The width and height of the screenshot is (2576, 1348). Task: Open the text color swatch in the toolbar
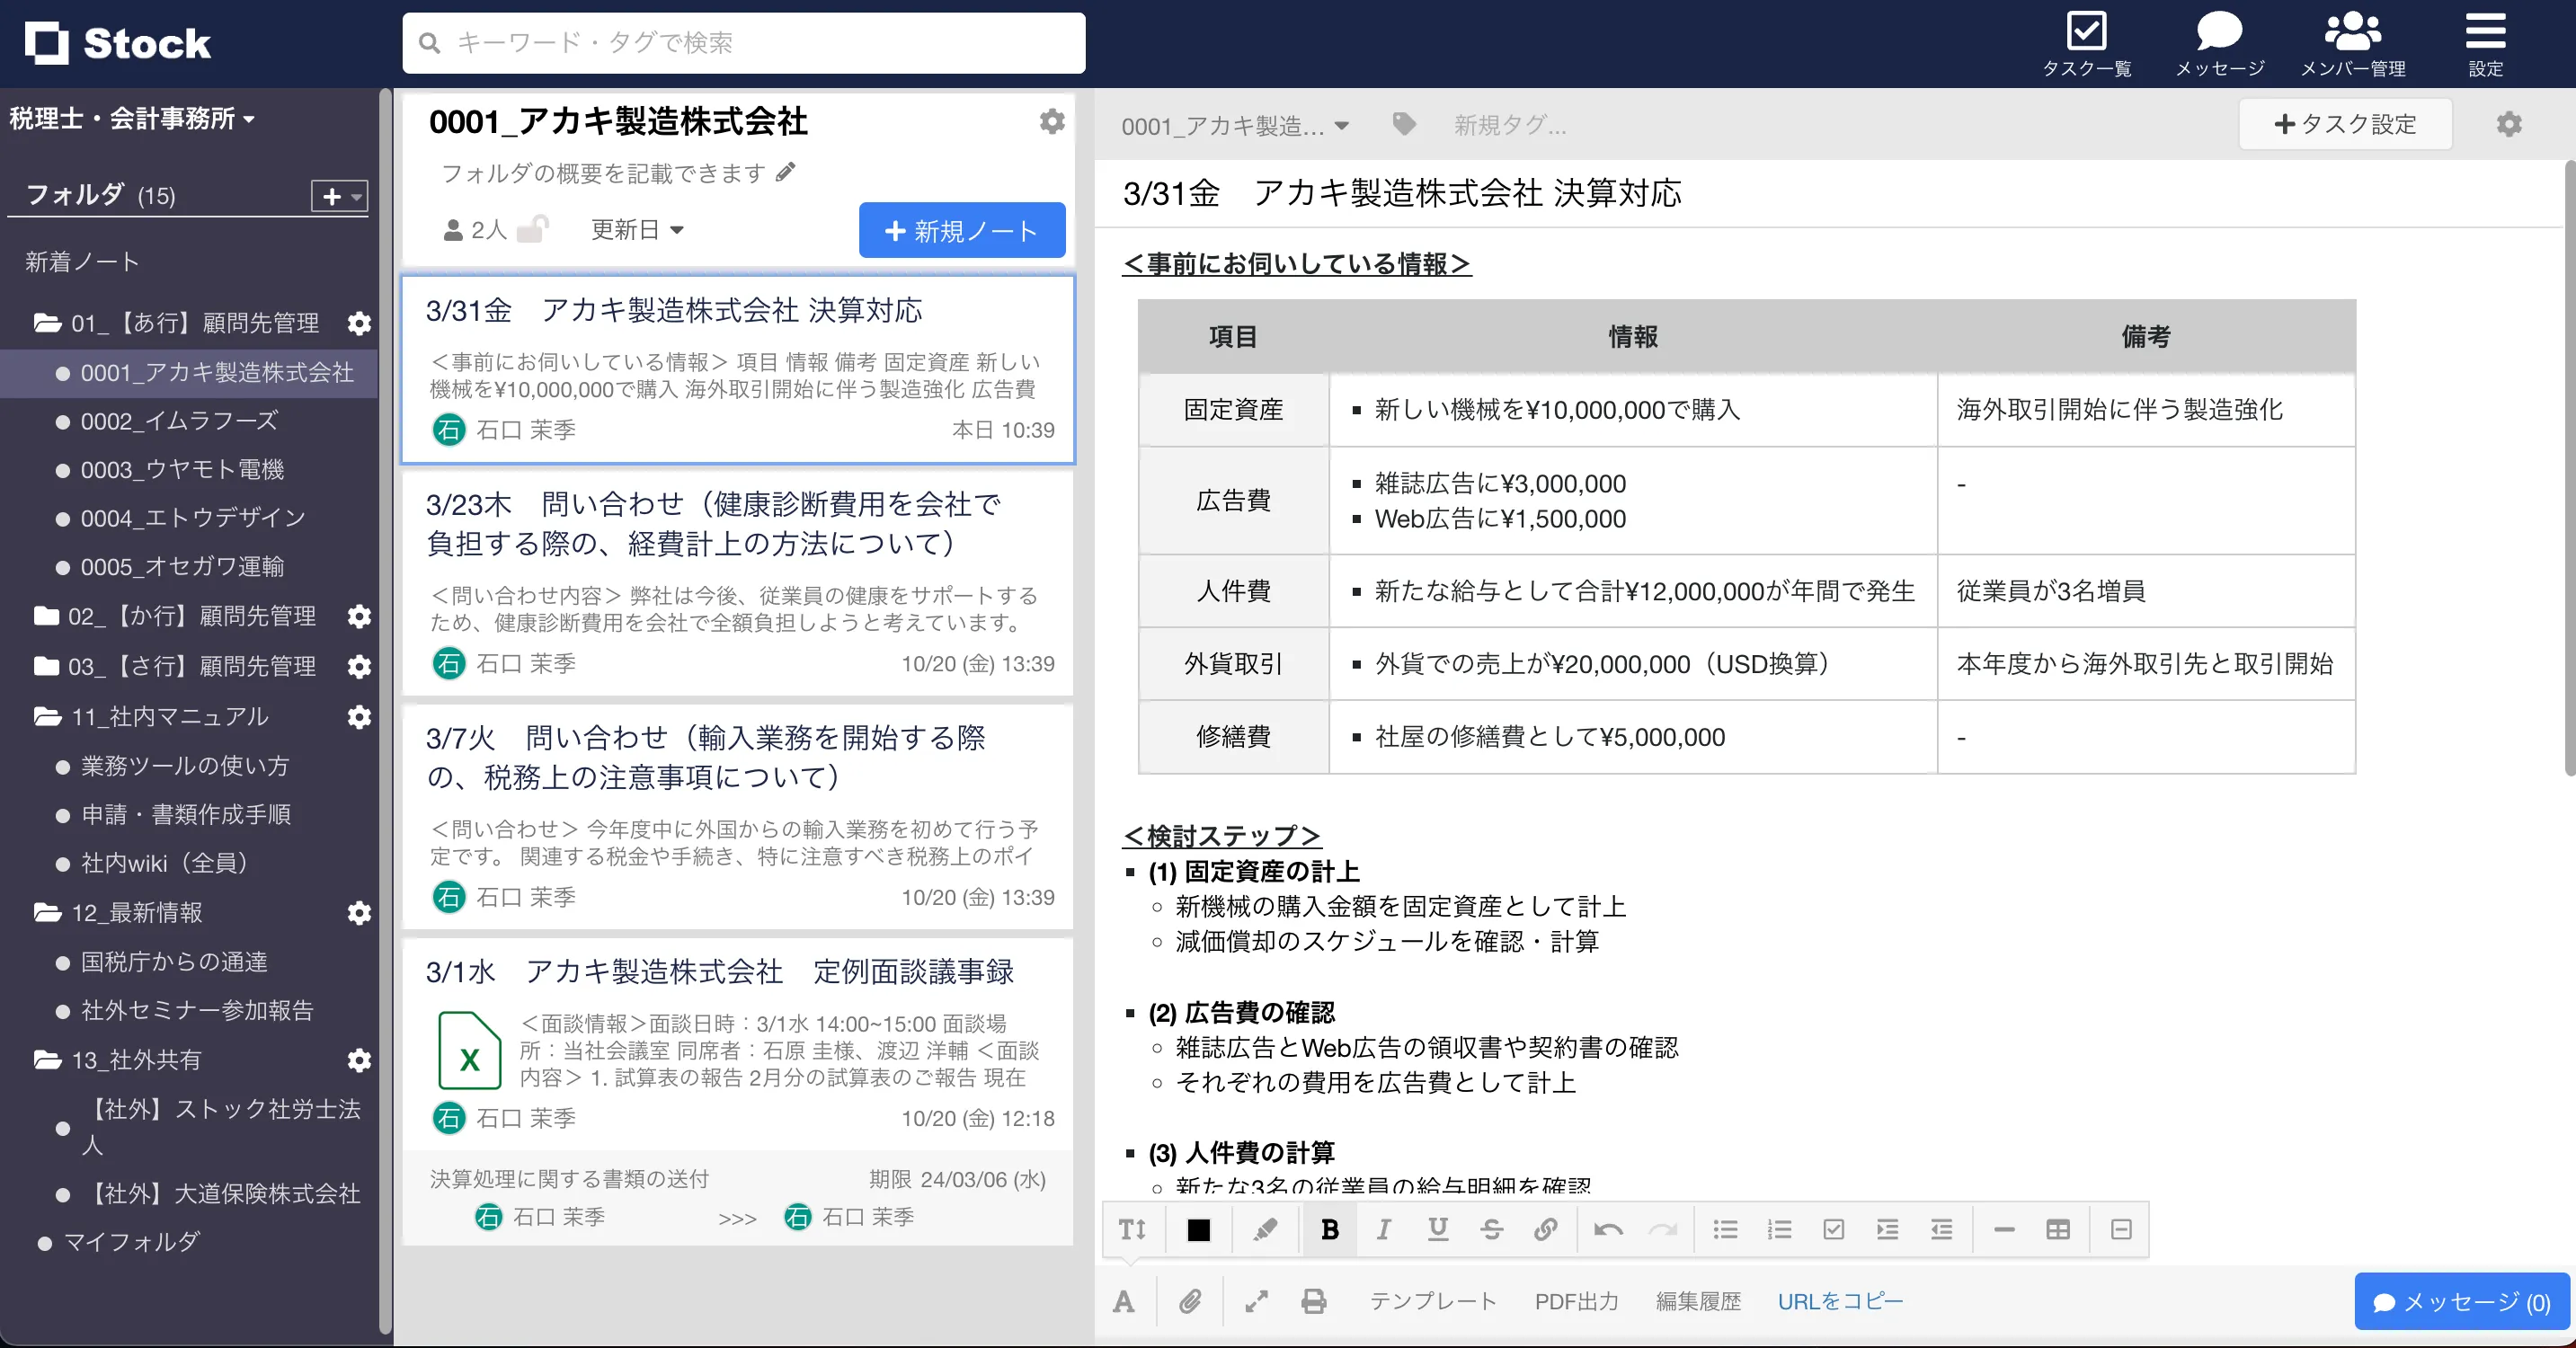click(1198, 1230)
